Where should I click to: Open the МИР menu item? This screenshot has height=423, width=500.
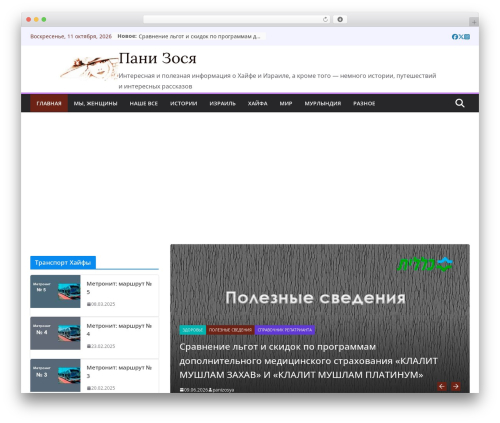[286, 103]
